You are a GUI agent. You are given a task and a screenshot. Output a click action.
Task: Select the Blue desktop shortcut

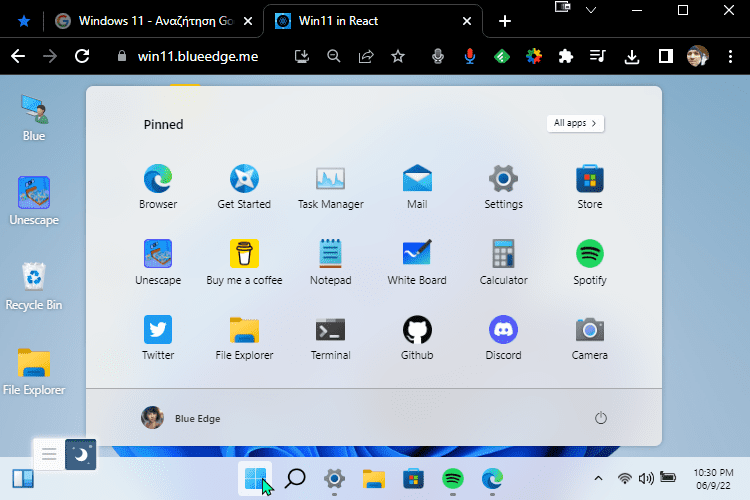[33, 118]
